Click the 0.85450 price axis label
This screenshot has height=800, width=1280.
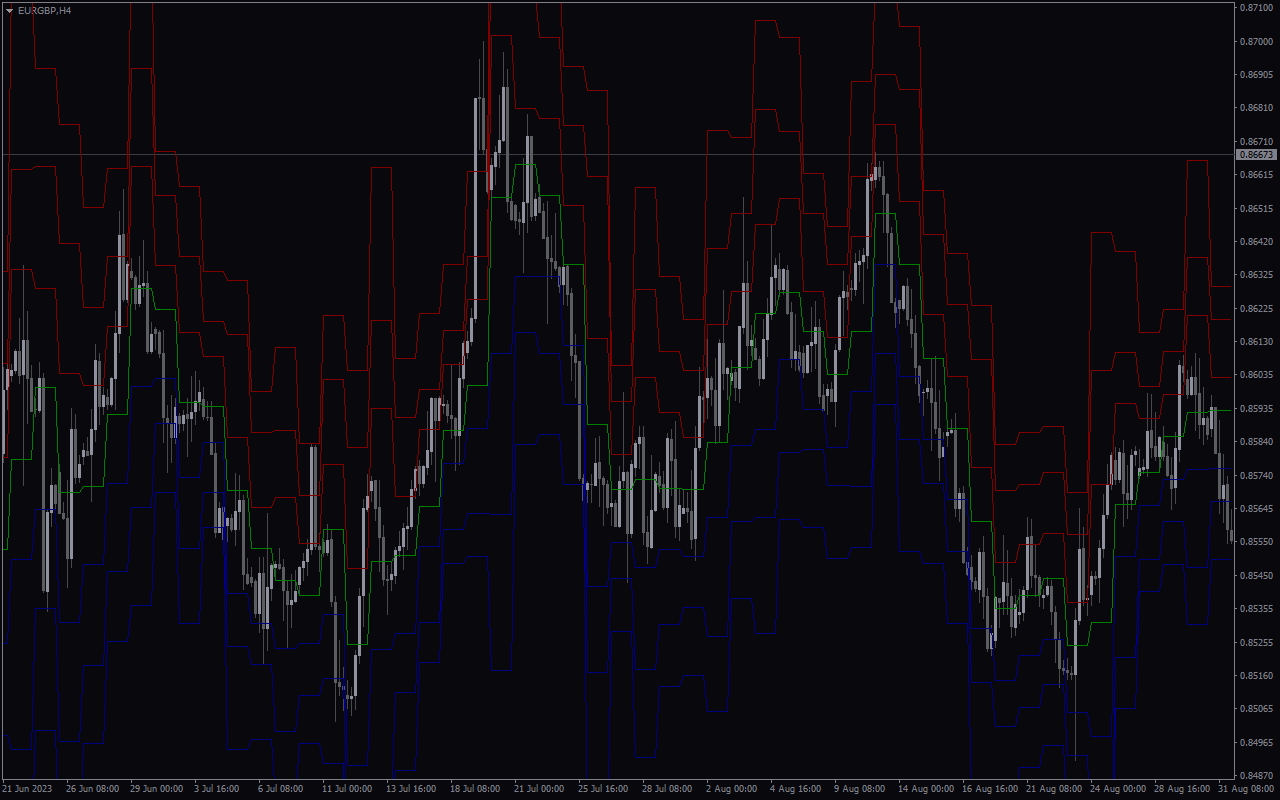[x=1257, y=576]
